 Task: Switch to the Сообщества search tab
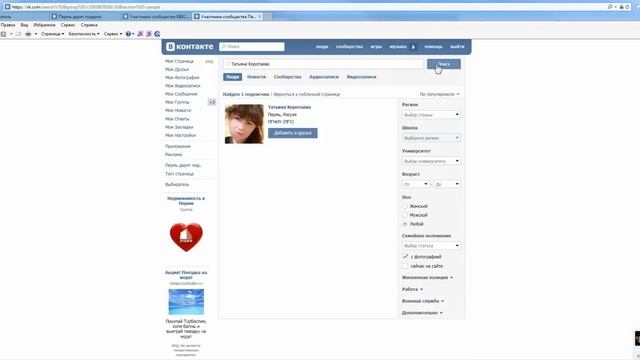coord(288,77)
